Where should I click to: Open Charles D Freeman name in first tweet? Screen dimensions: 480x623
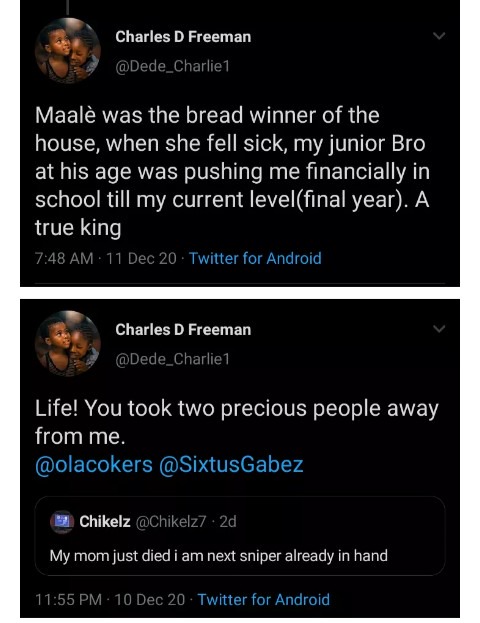click(x=183, y=37)
